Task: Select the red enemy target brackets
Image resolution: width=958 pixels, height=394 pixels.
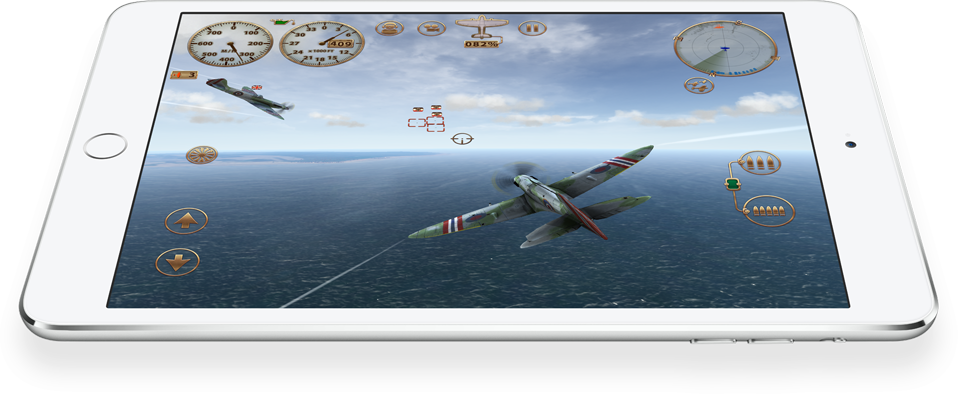Action: (x=426, y=119)
